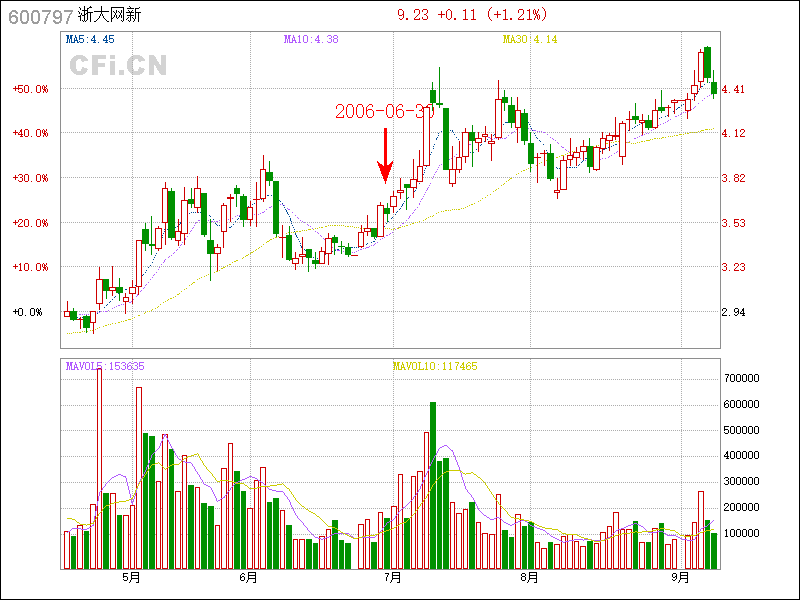The height and width of the screenshot is (600, 800).
Task: Click the CFi.CN watermark logo
Action: [118, 65]
